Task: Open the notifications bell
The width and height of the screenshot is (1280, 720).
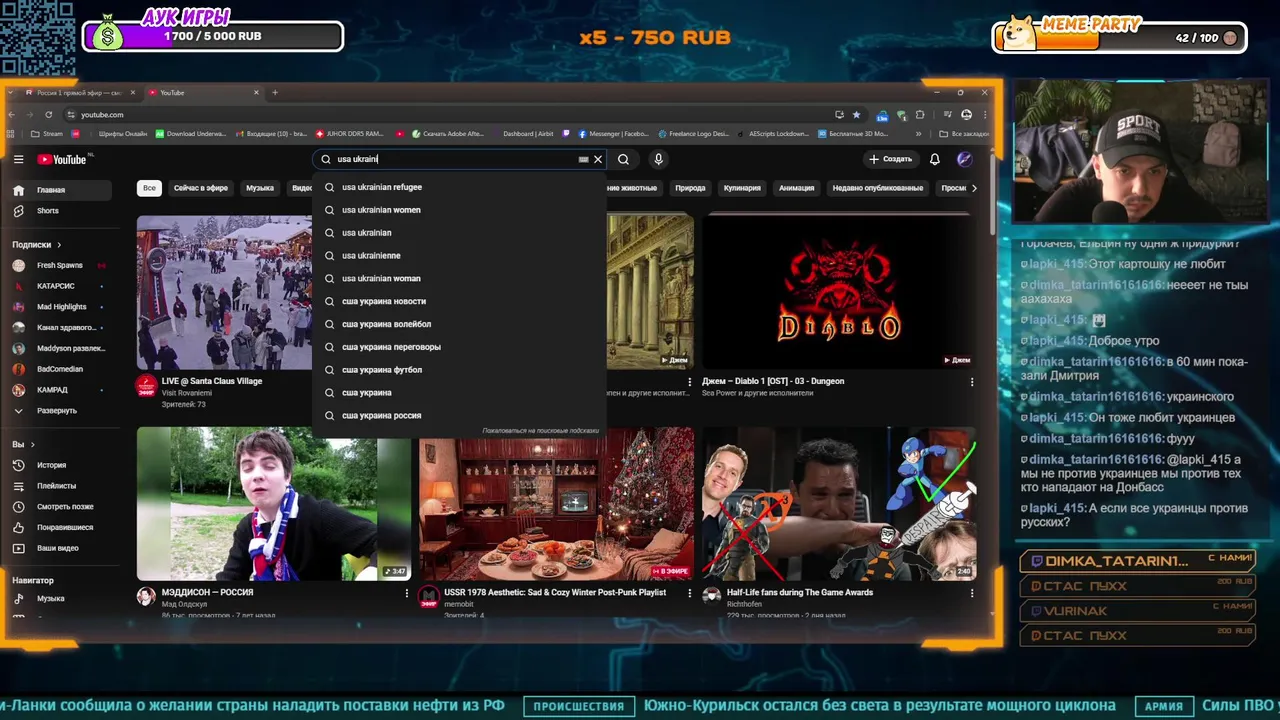Action: pyautogui.click(x=935, y=159)
